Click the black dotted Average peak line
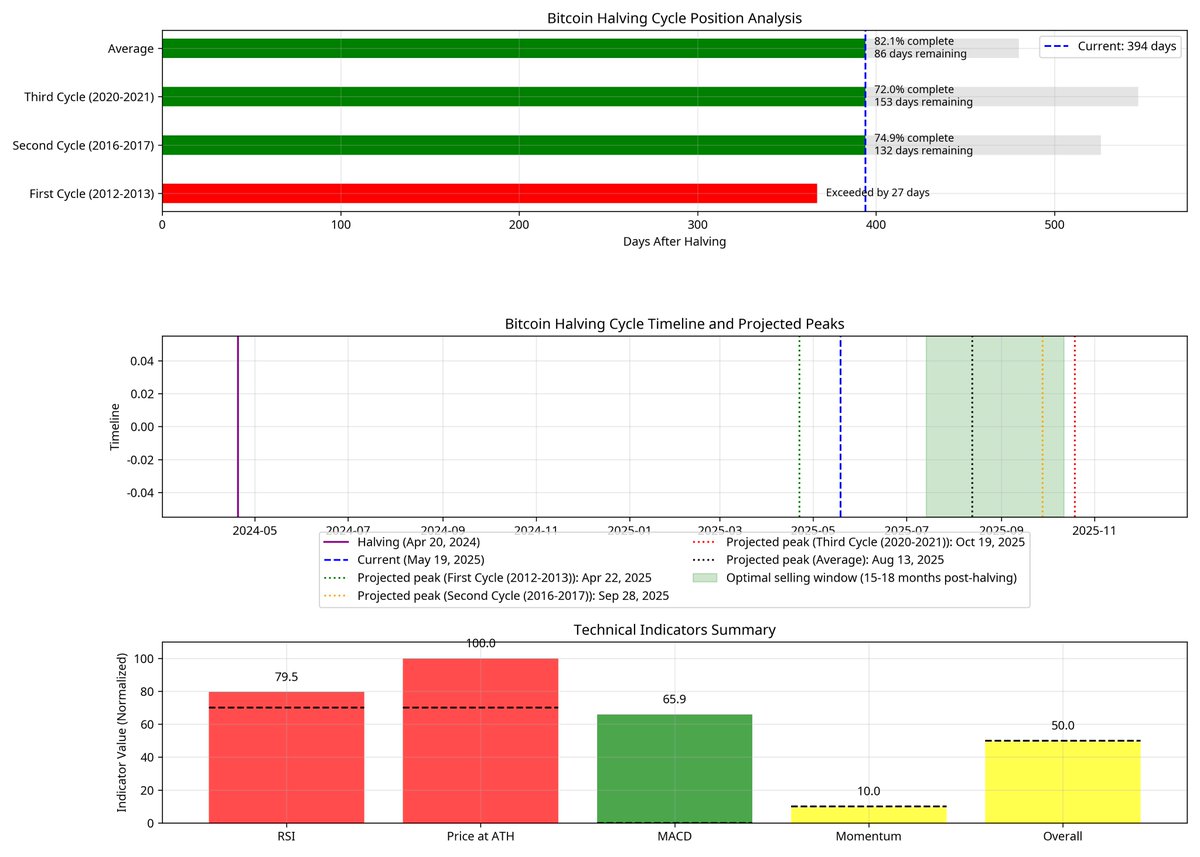 coord(972,426)
